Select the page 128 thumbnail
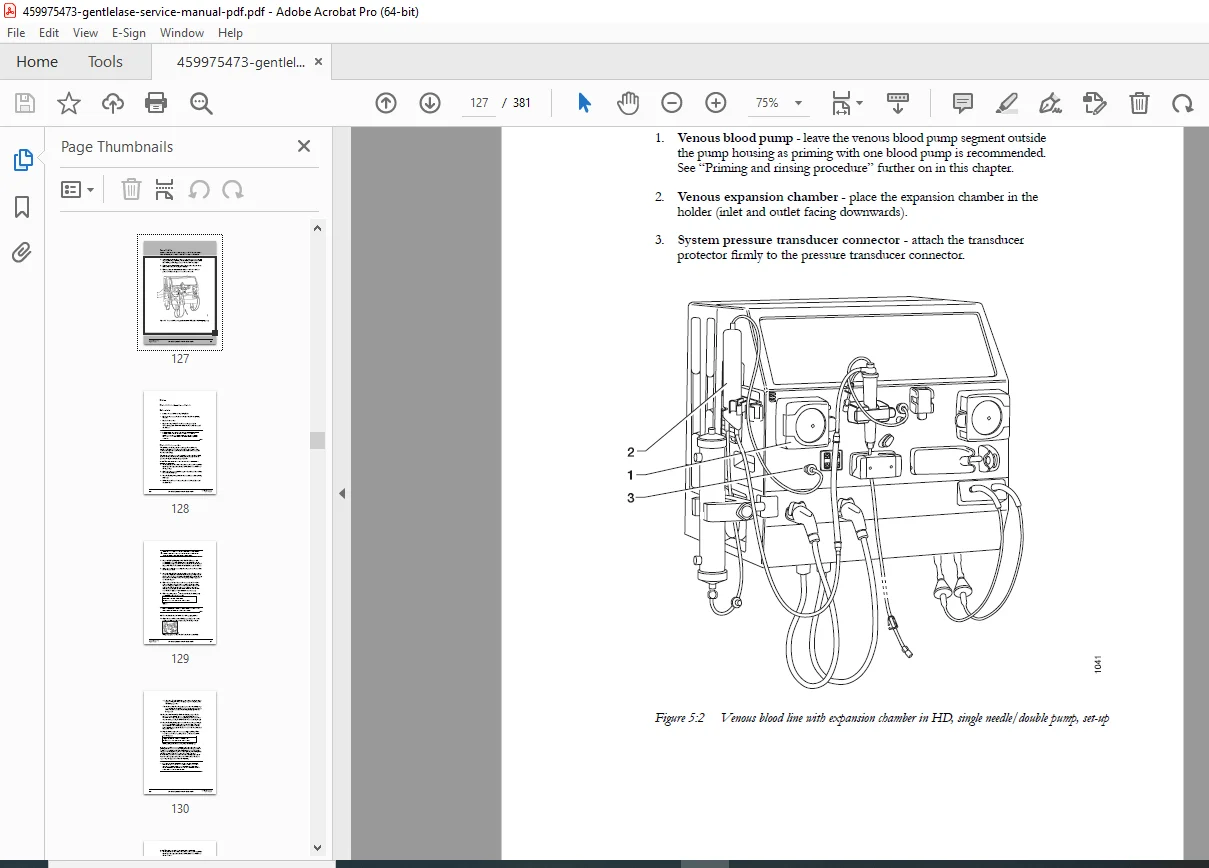1209x868 pixels. [180, 442]
